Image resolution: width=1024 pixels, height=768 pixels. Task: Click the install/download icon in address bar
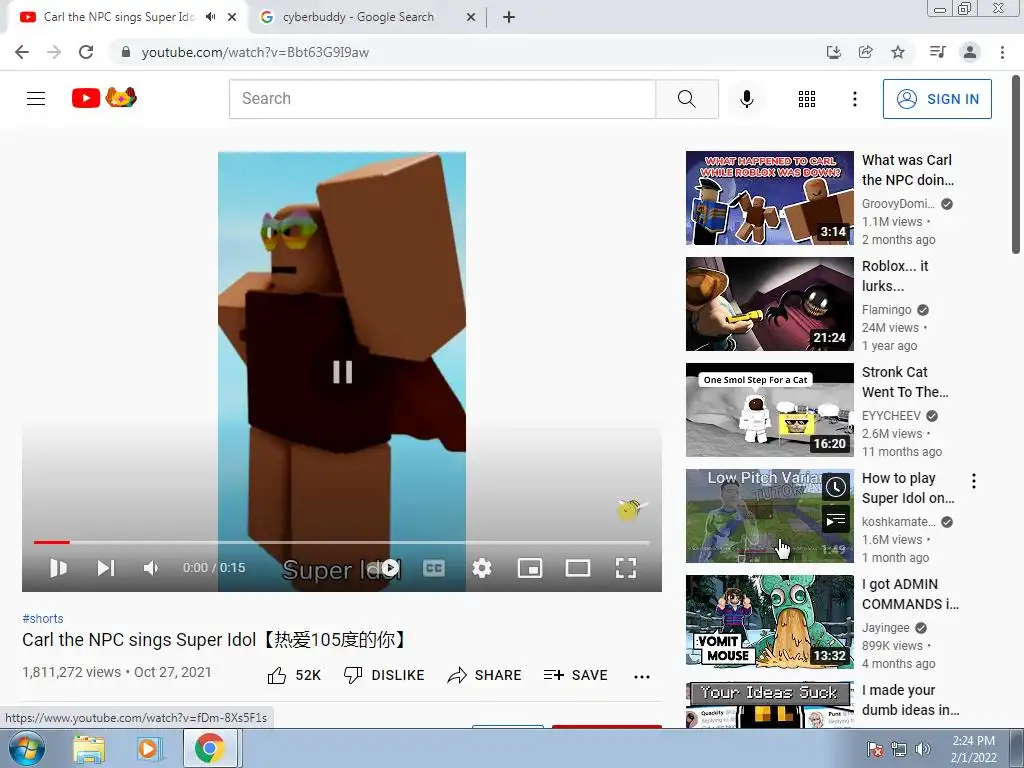pos(834,52)
